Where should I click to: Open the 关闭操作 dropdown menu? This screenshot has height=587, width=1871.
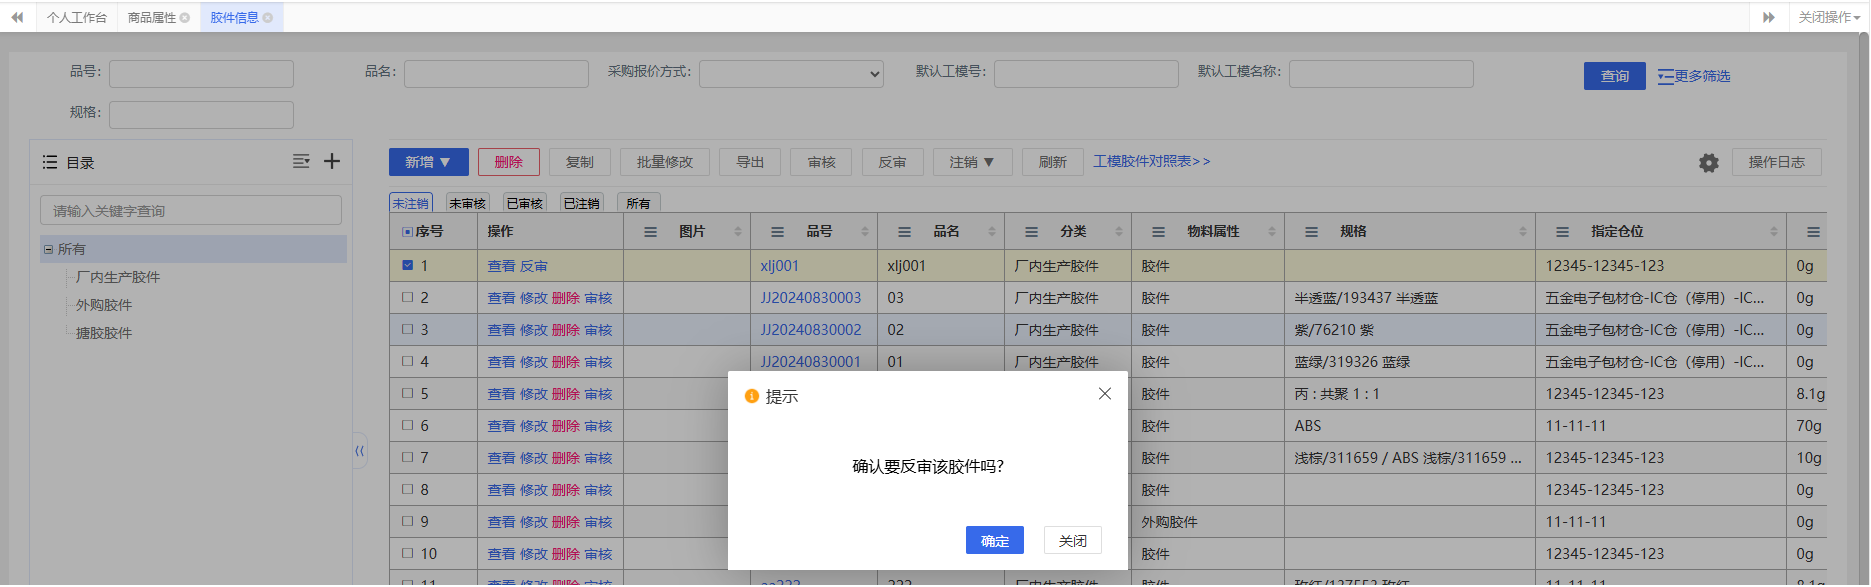1829,17
